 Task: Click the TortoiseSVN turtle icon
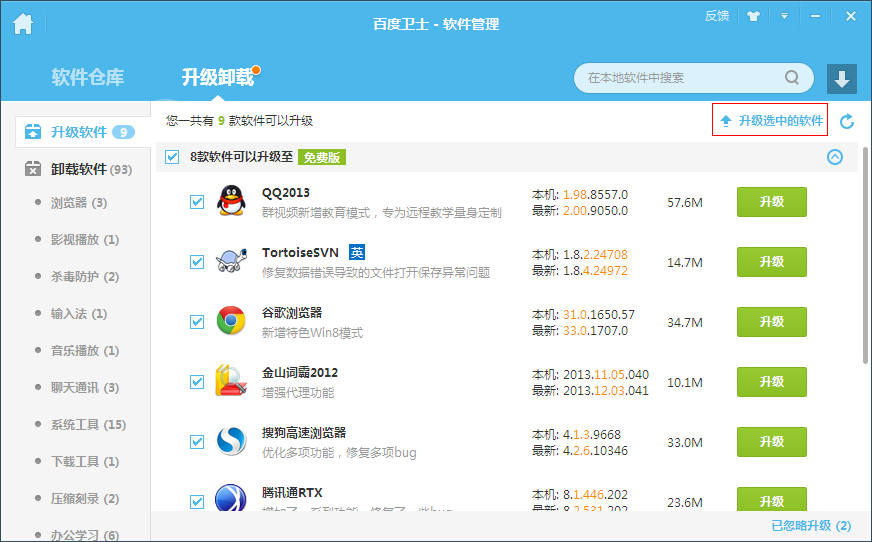pos(231,261)
